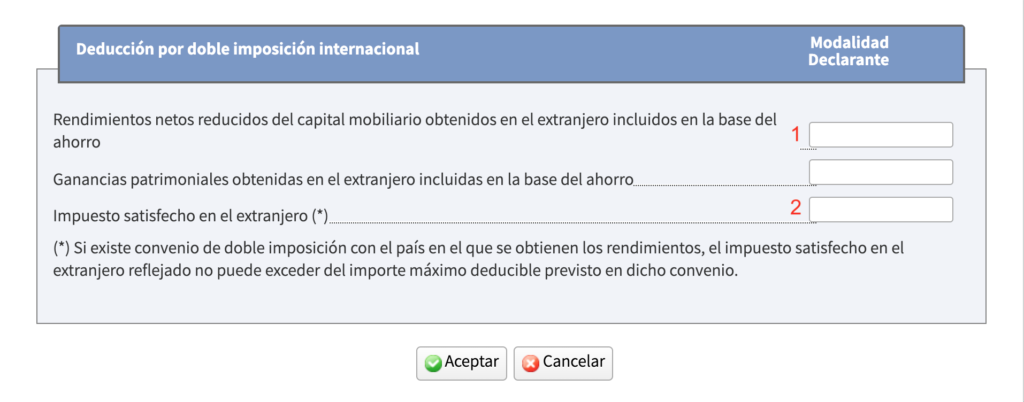1024x402 pixels.
Task: Click the word ahorro on the first label's second line
Action: tap(77, 143)
